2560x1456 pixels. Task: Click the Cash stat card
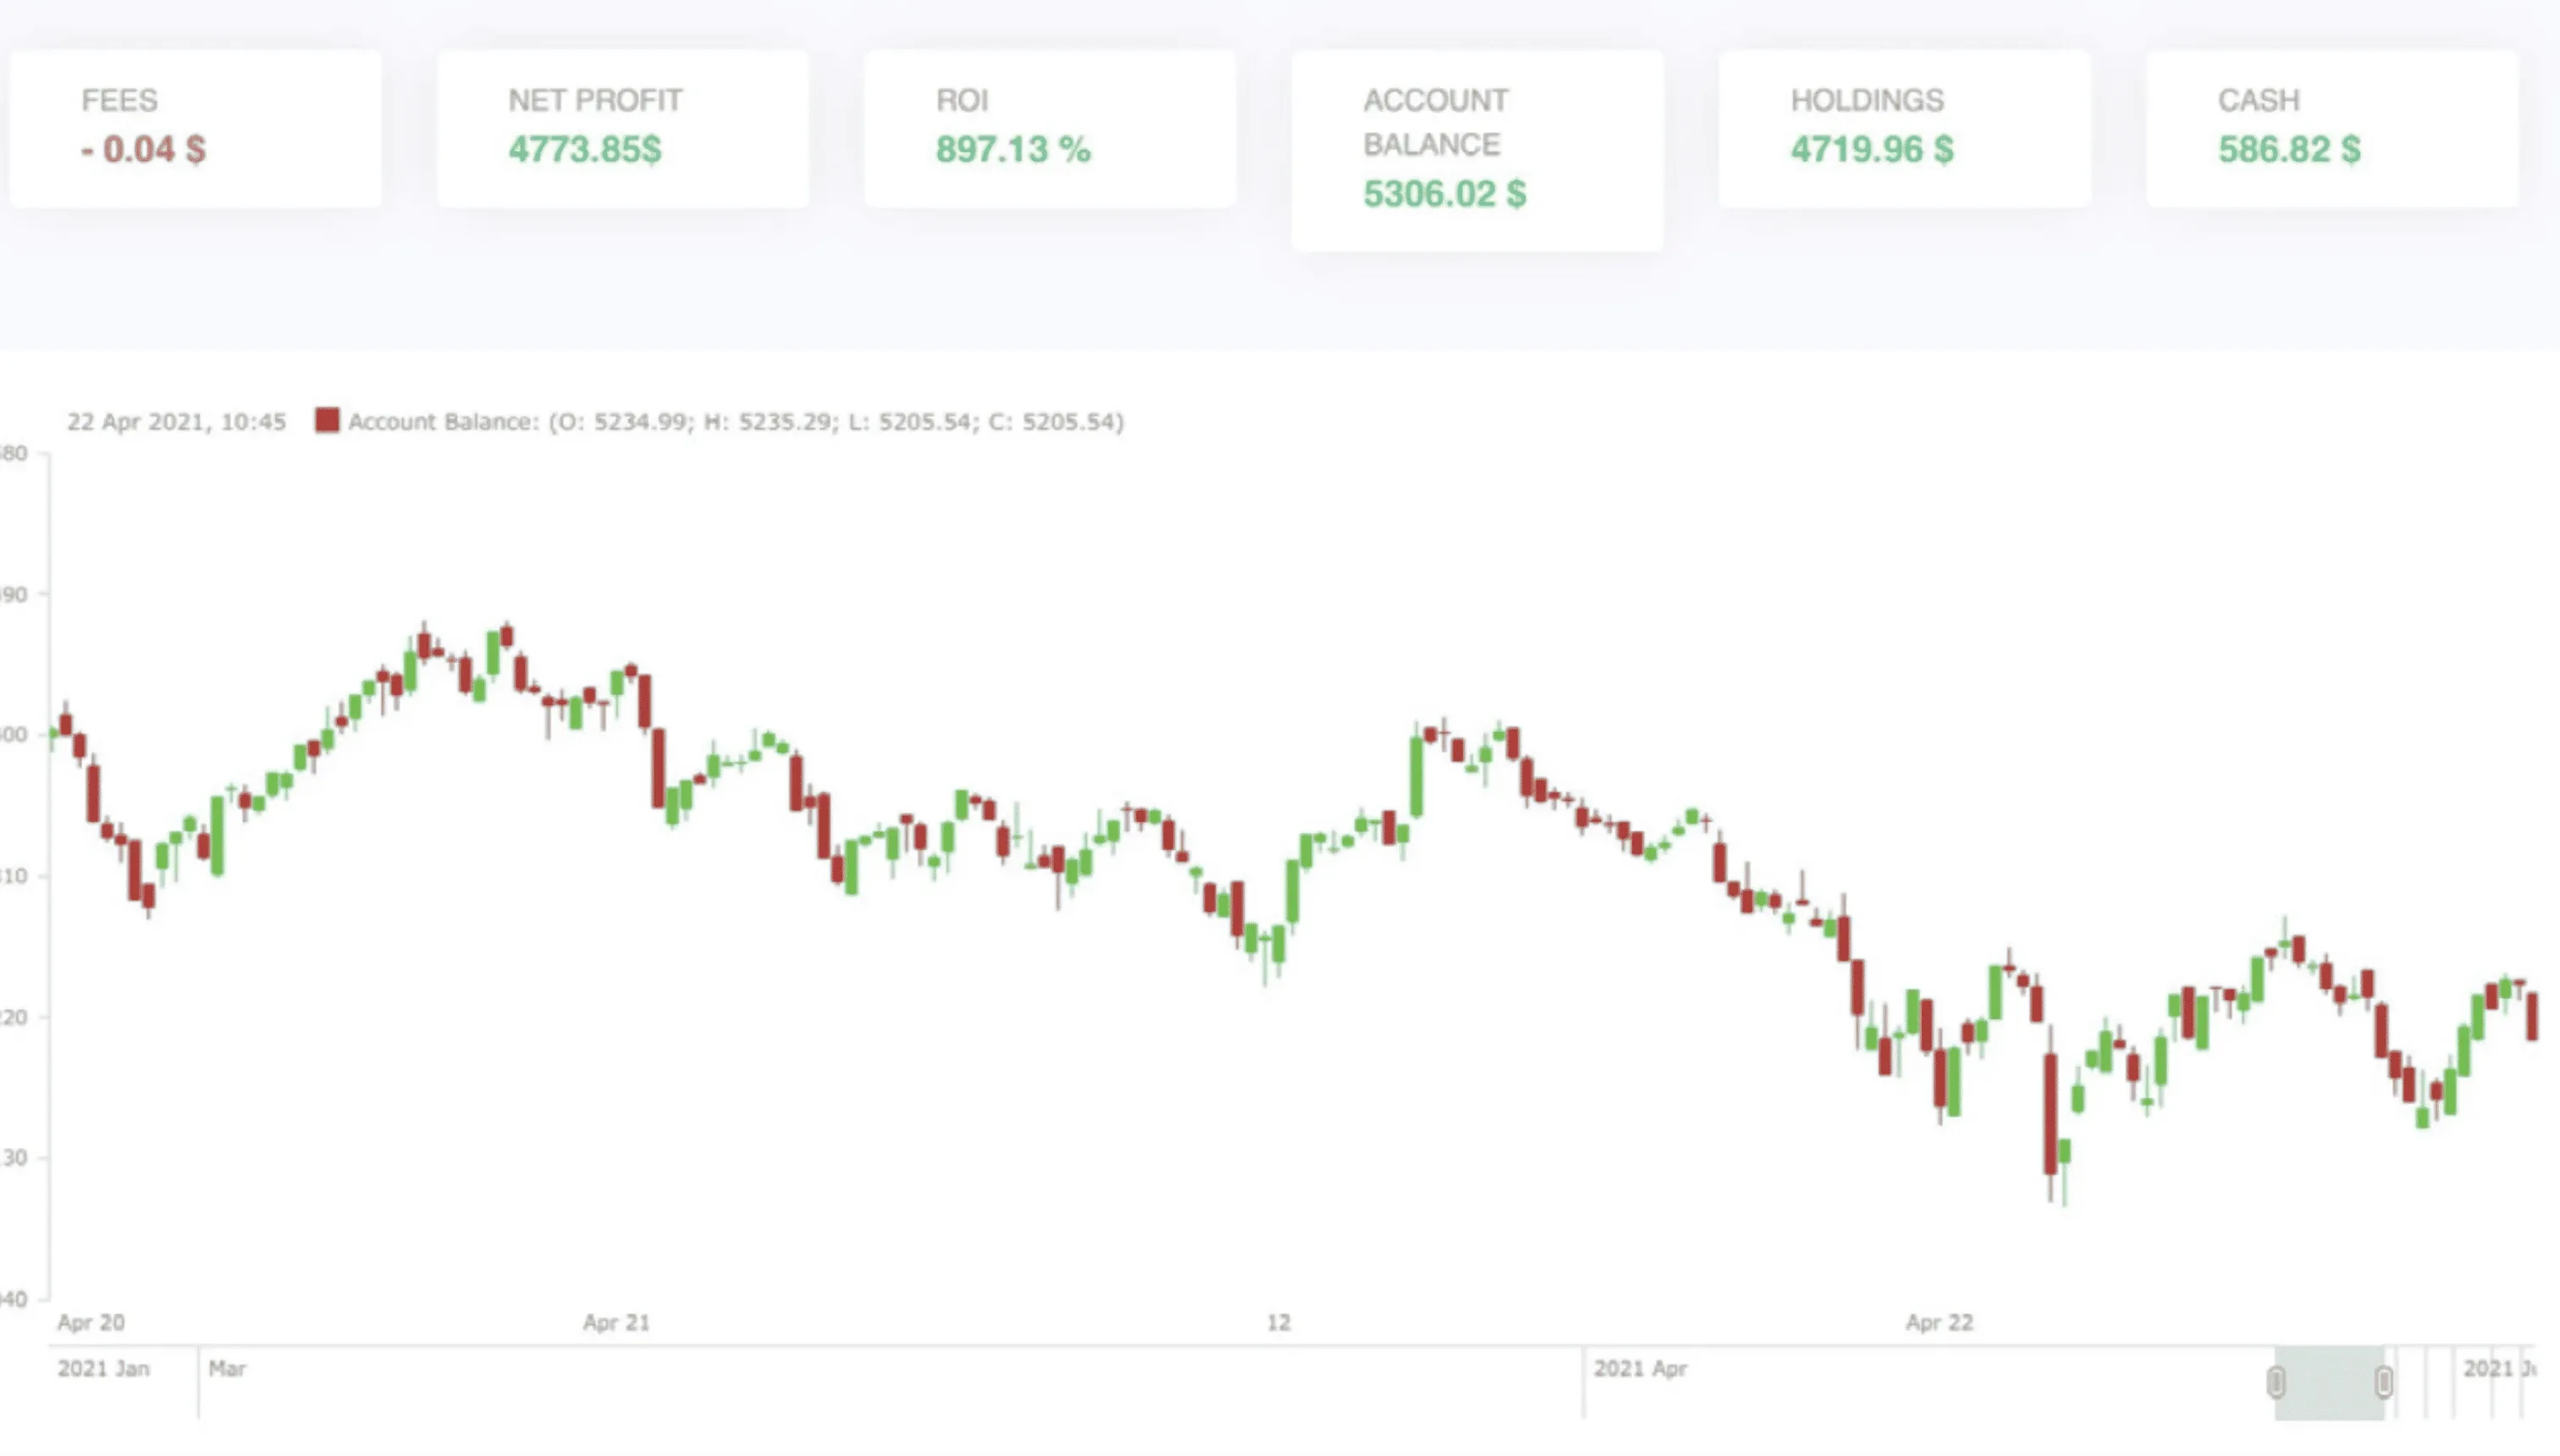pos(2330,128)
